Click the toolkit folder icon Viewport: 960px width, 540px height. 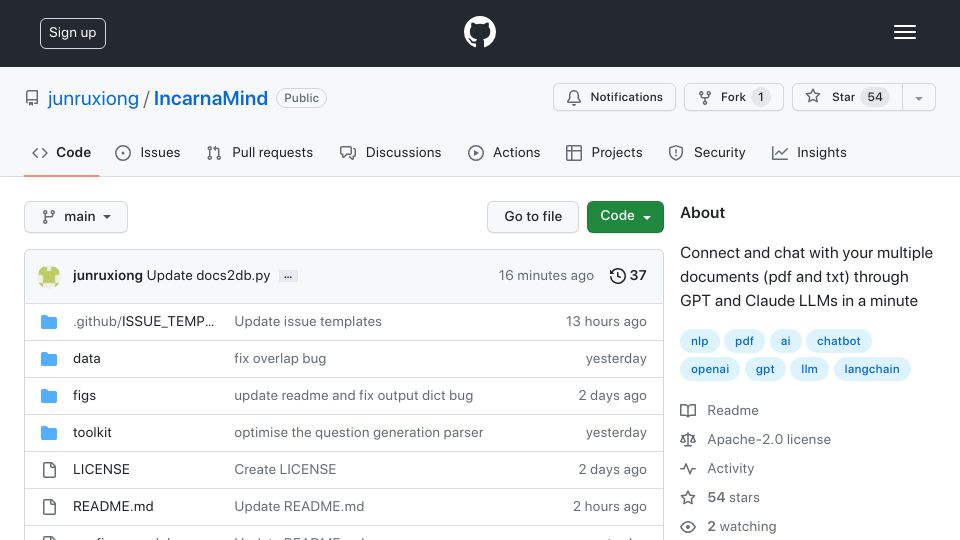[49, 433]
